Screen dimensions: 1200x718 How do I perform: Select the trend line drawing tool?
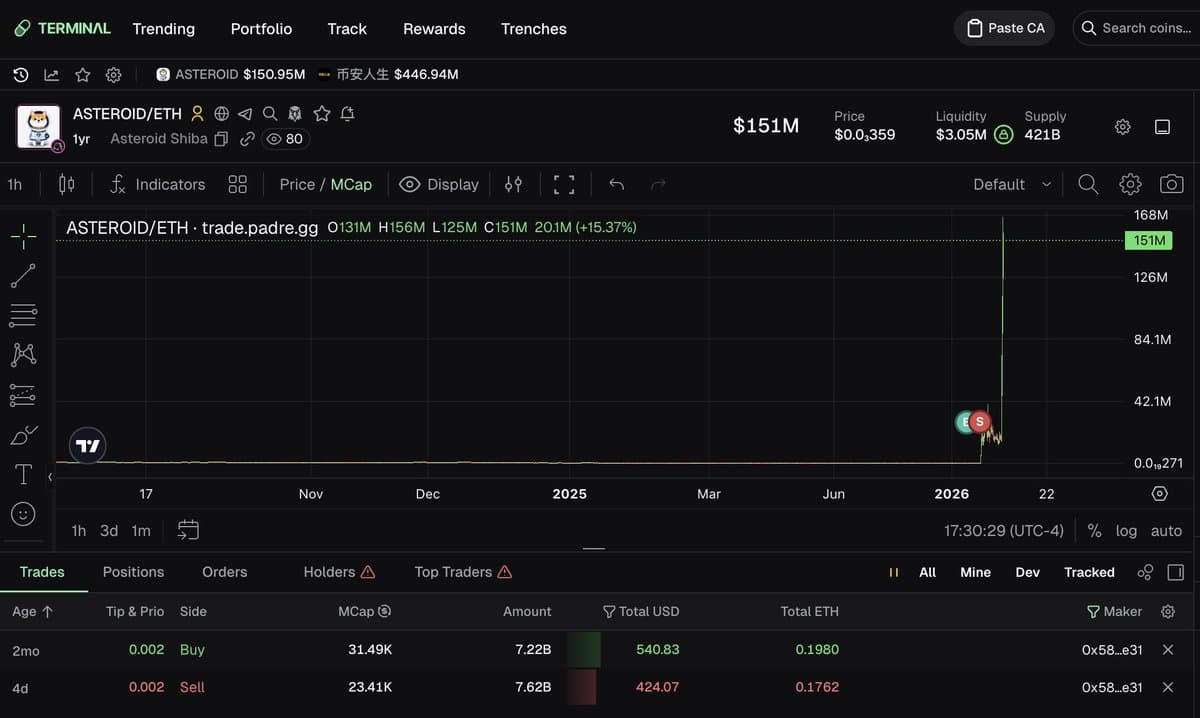point(22,276)
